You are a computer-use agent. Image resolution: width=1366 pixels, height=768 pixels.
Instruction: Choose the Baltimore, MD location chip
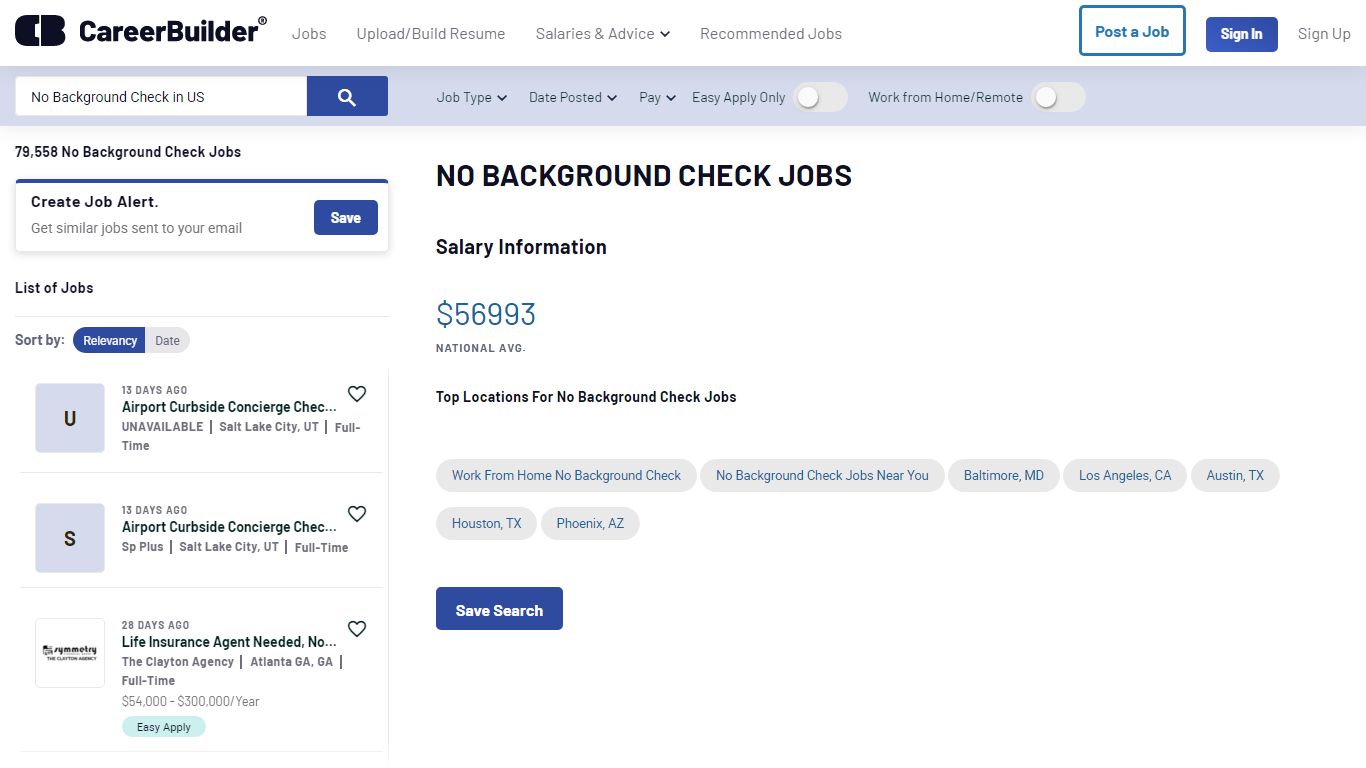[1003, 475]
